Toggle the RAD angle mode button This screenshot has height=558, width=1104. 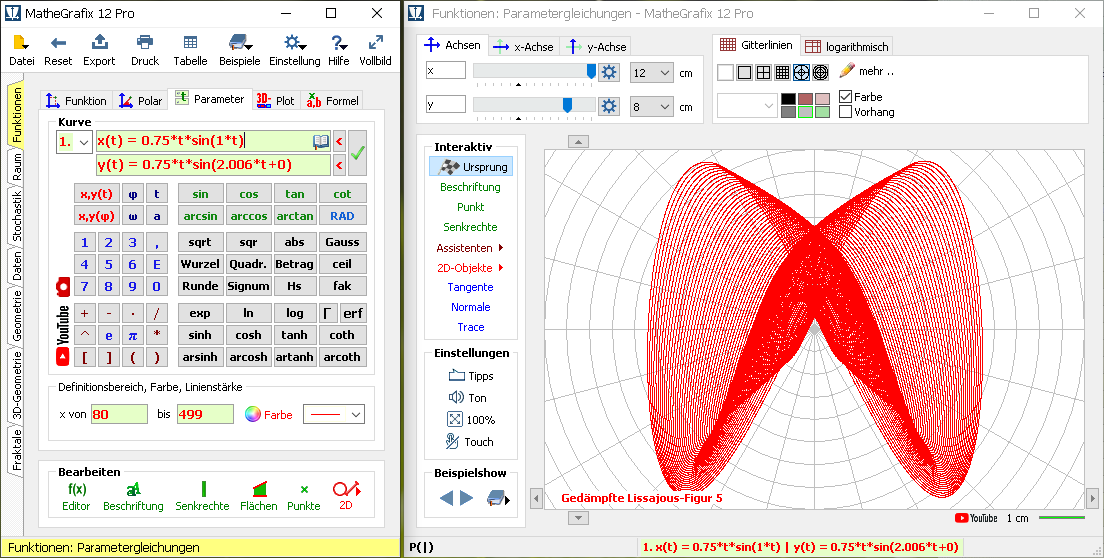pos(342,216)
